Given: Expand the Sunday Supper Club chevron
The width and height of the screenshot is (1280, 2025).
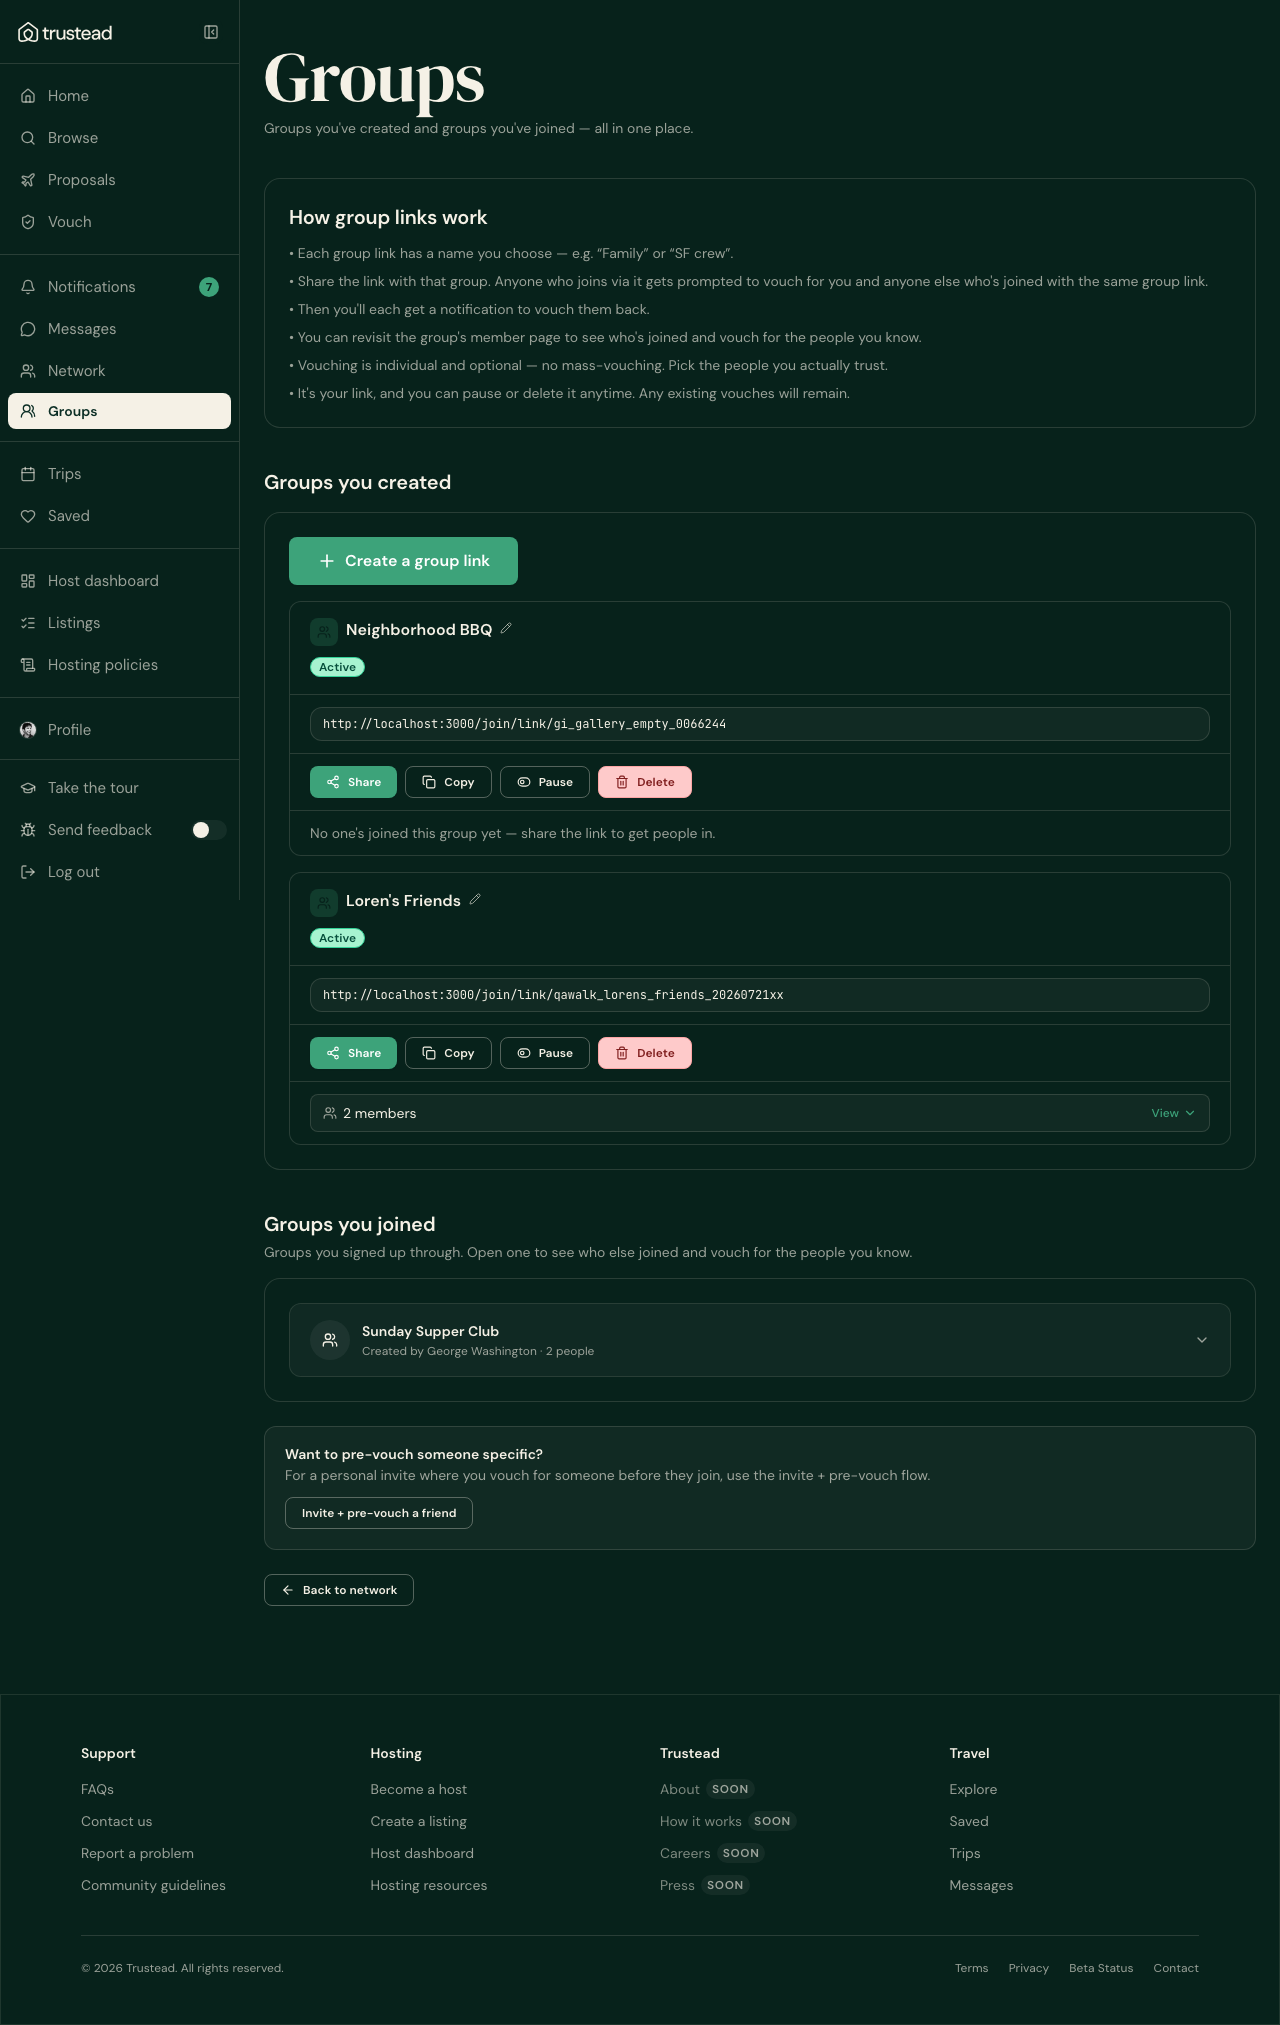Looking at the screenshot, I should 1202,1340.
